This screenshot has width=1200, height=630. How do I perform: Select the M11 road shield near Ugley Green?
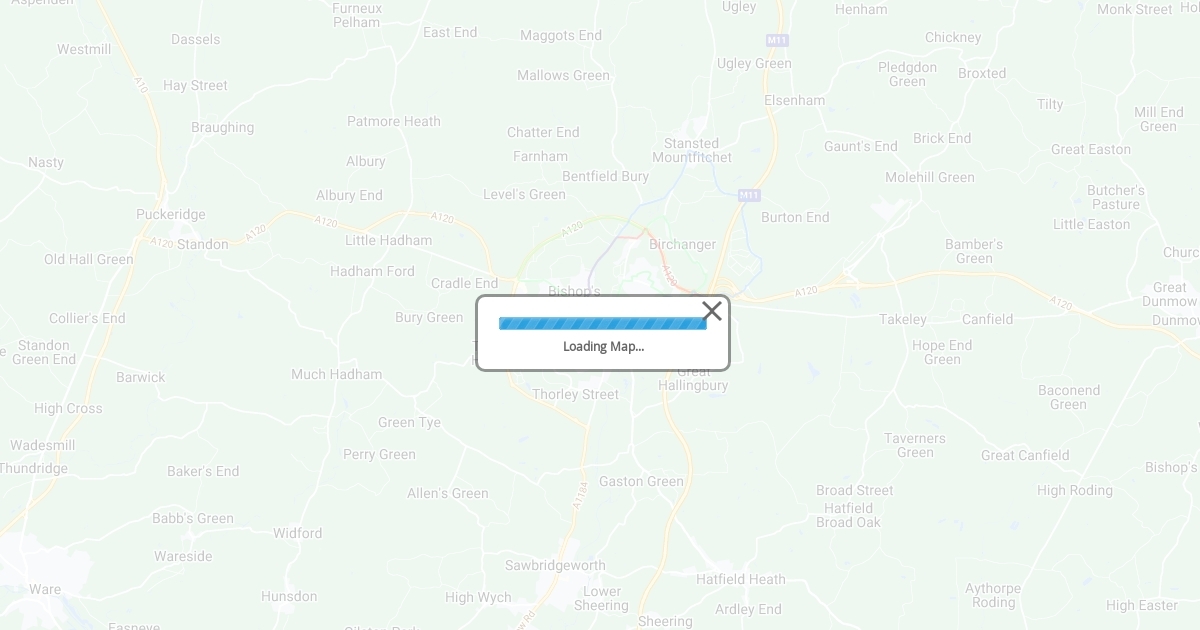point(777,40)
